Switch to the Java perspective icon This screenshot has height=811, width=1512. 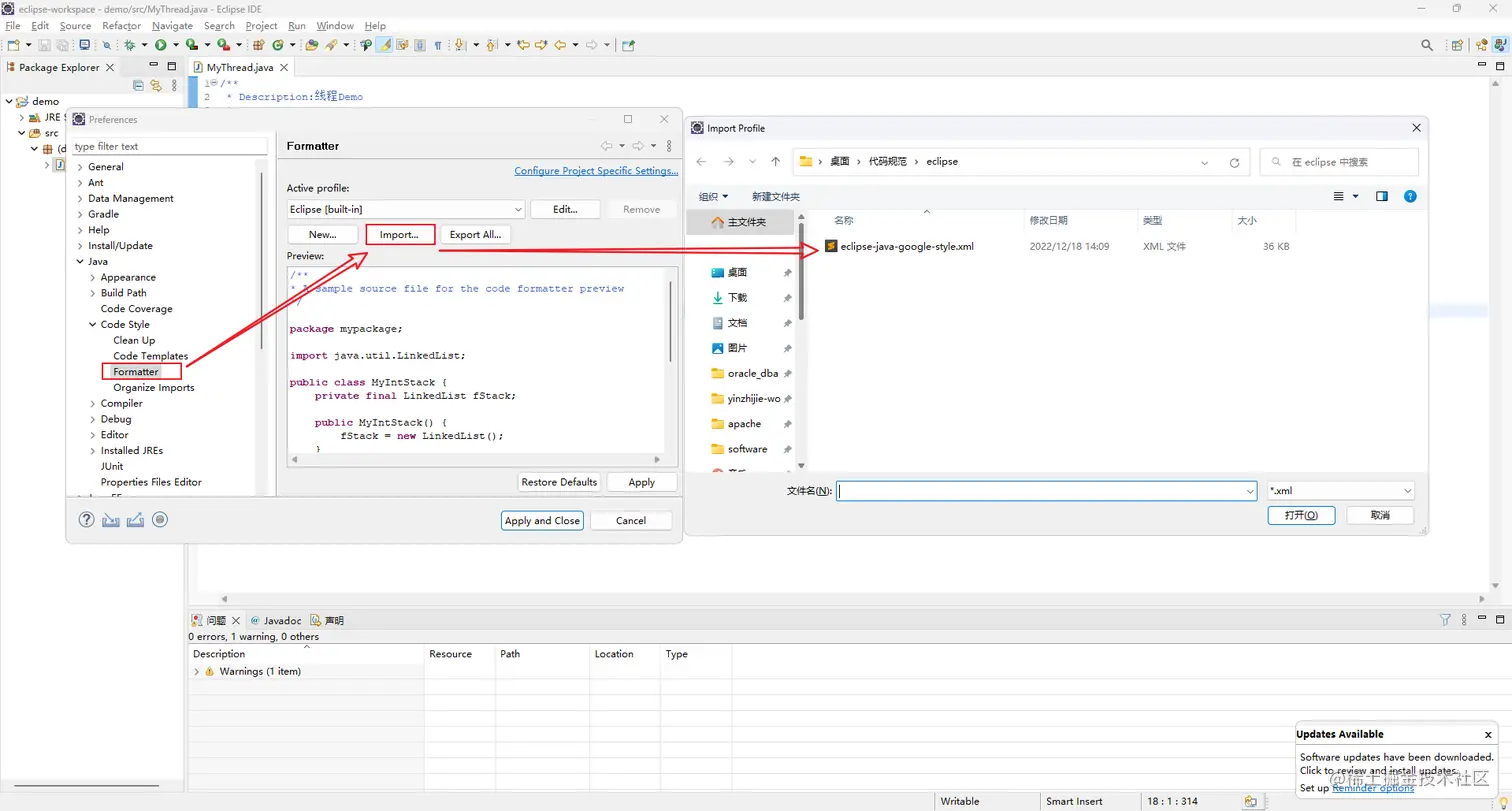click(x=1499, y=45)
